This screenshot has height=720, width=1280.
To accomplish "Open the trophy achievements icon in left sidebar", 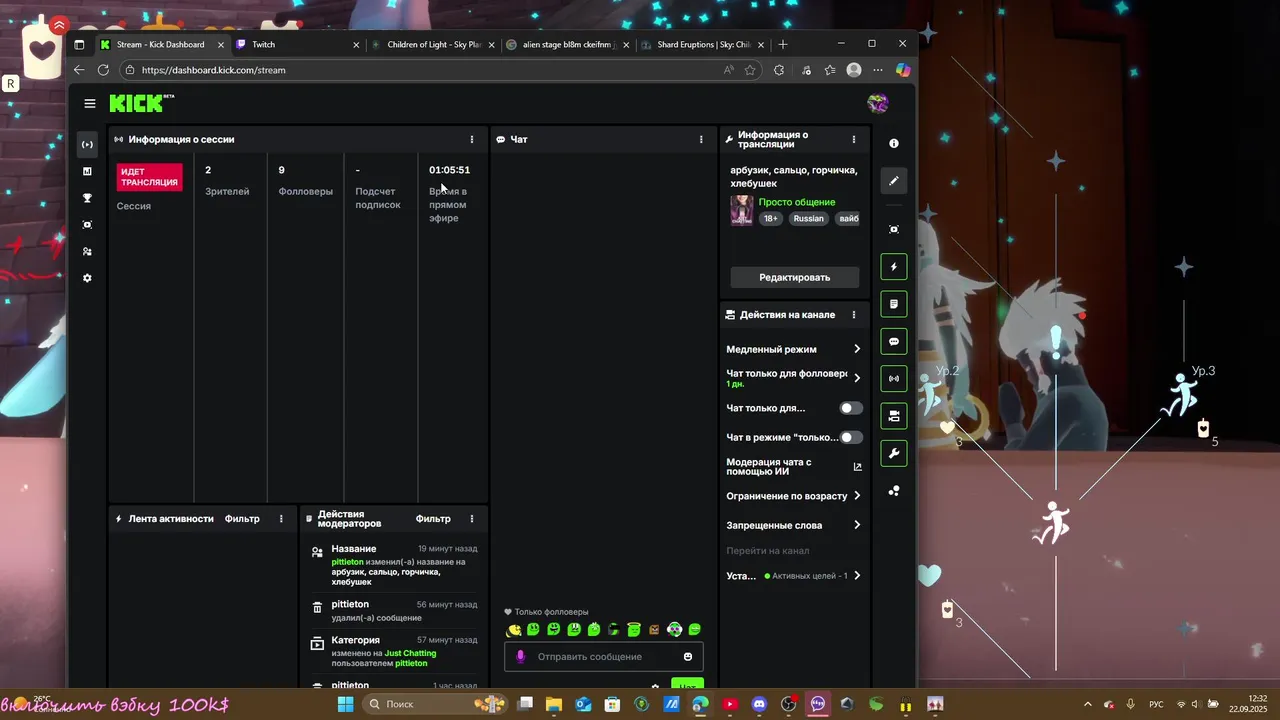I will pos(87,198).
